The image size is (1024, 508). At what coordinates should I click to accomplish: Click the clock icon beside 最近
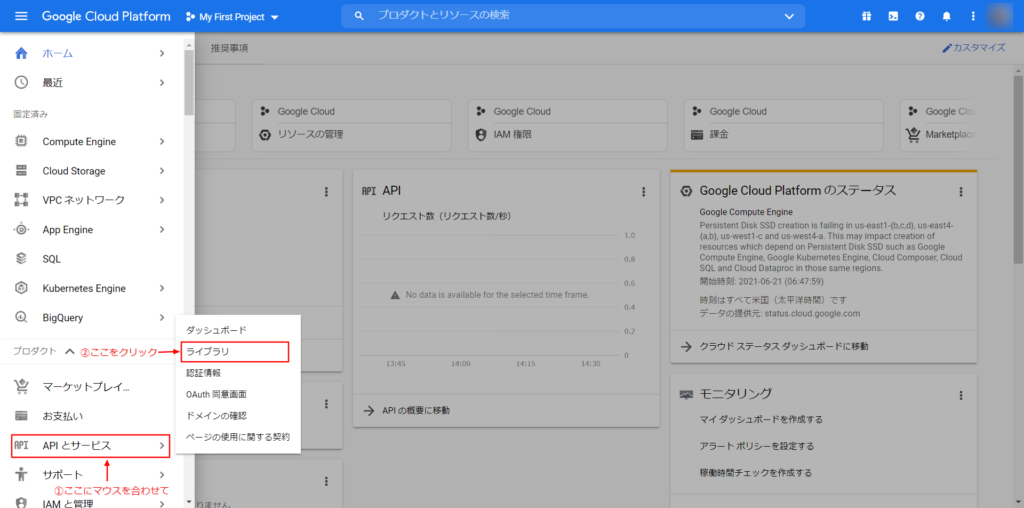[21, 82]
